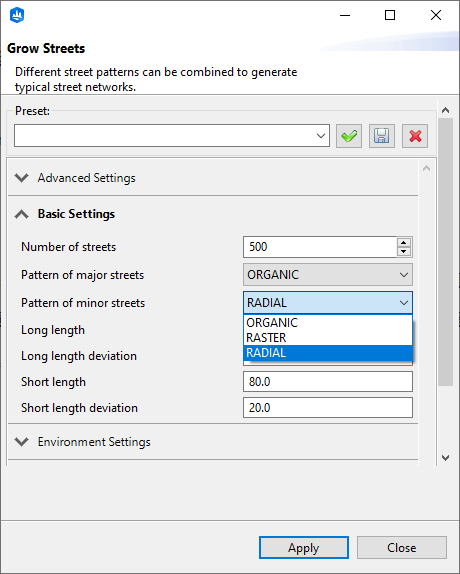Increase Number of streets with up arrow
Viewport: 460px width, 574px height.
coord(404,243)
